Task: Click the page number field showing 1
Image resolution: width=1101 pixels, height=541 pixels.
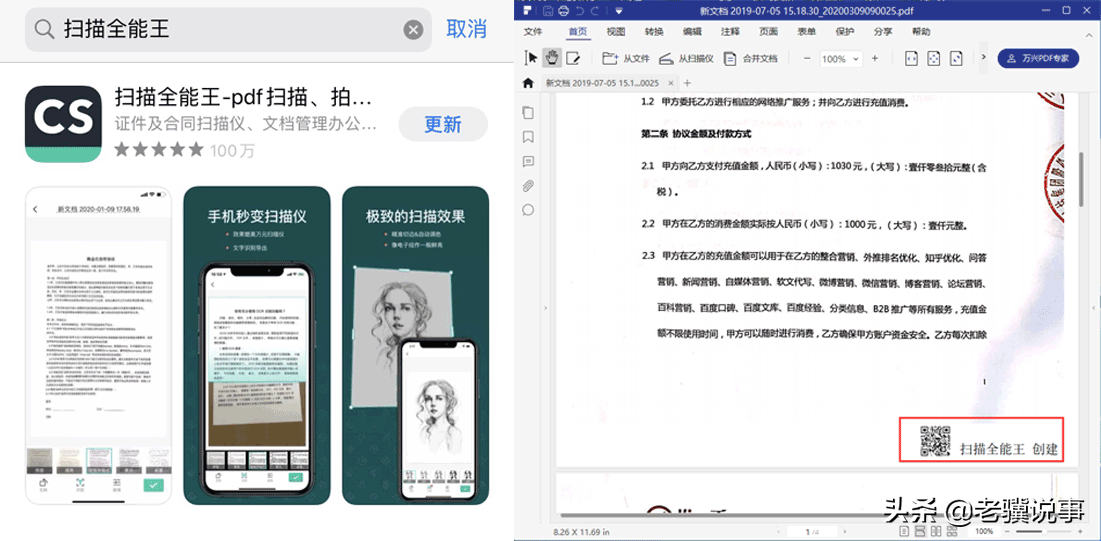Action: [x=812, y=532]
